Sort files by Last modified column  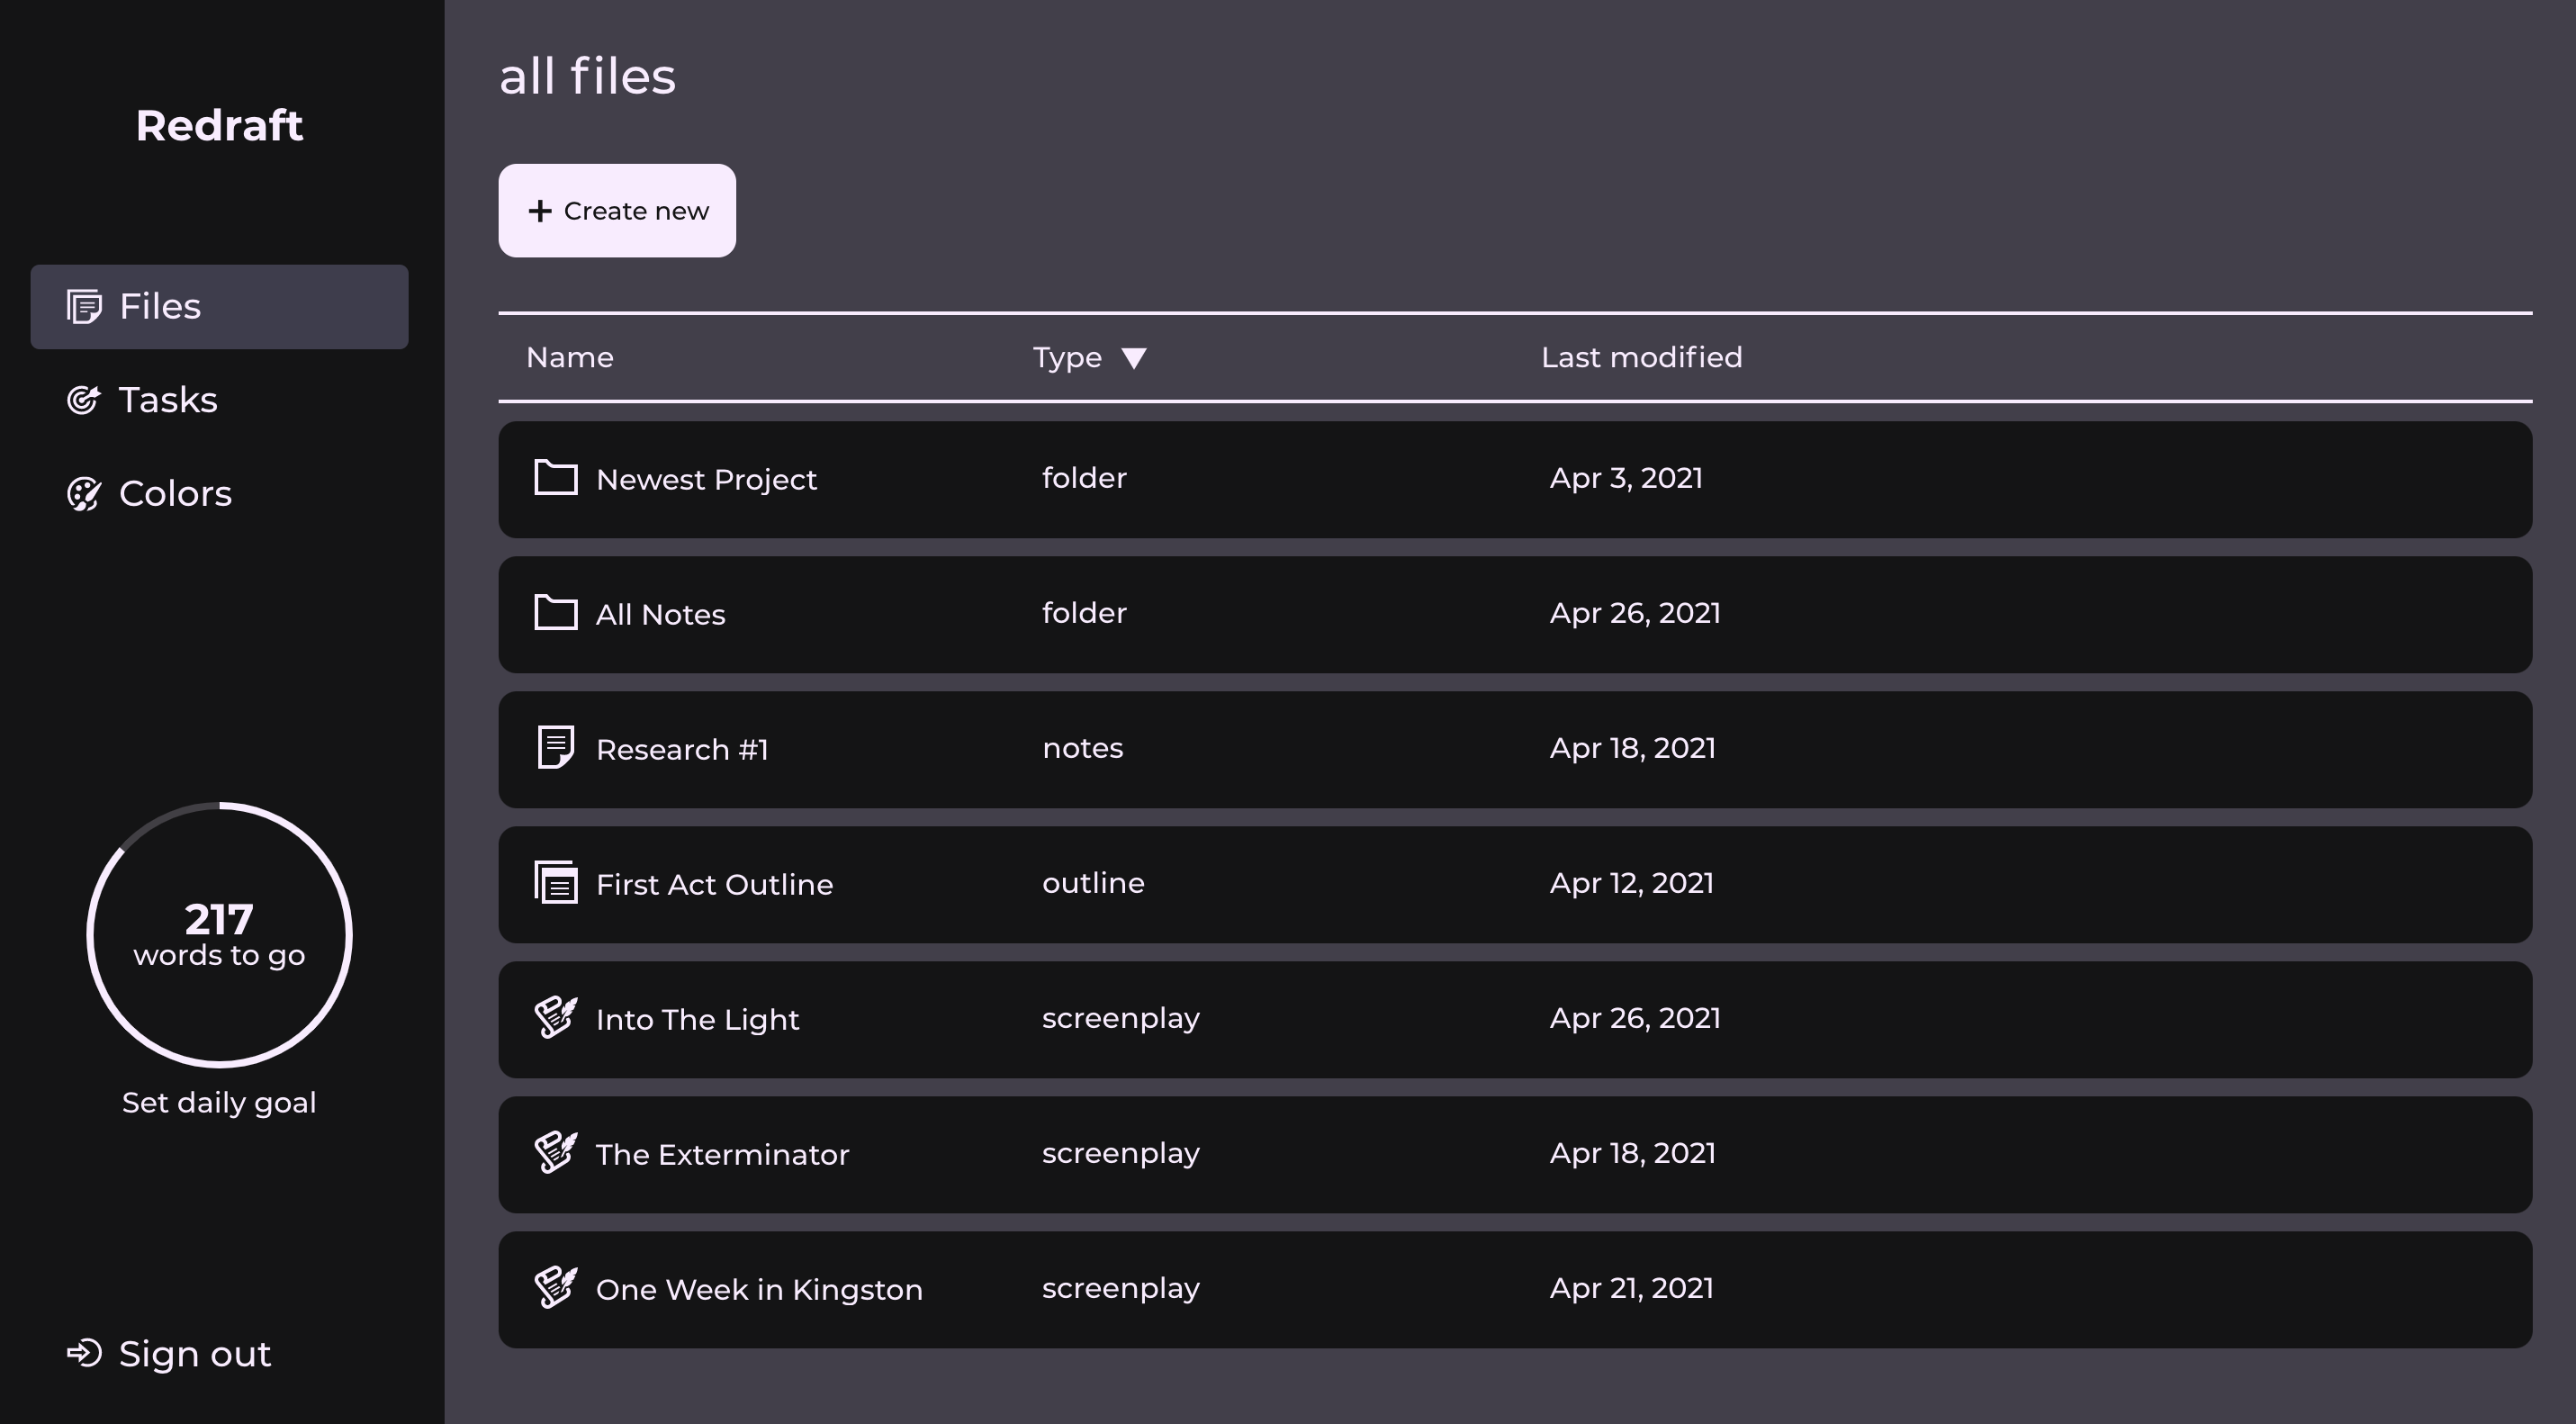(x=1641, y=357)
